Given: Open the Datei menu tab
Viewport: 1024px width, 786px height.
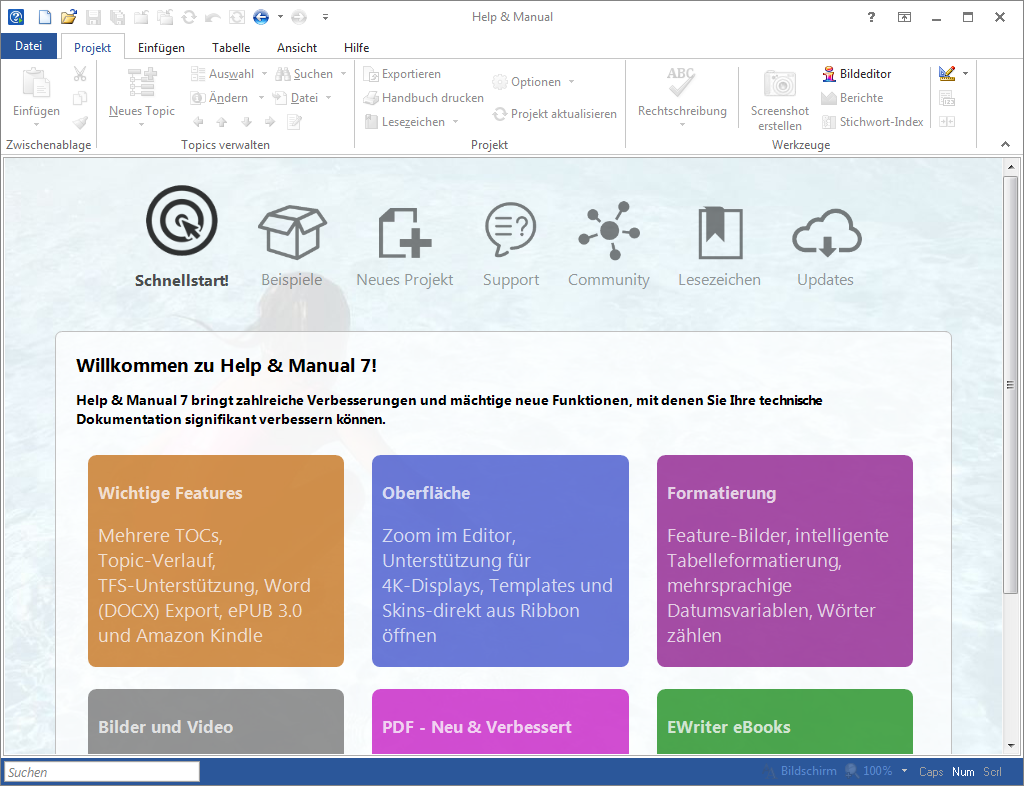Looking at the screenshot, I should point(29,47).
